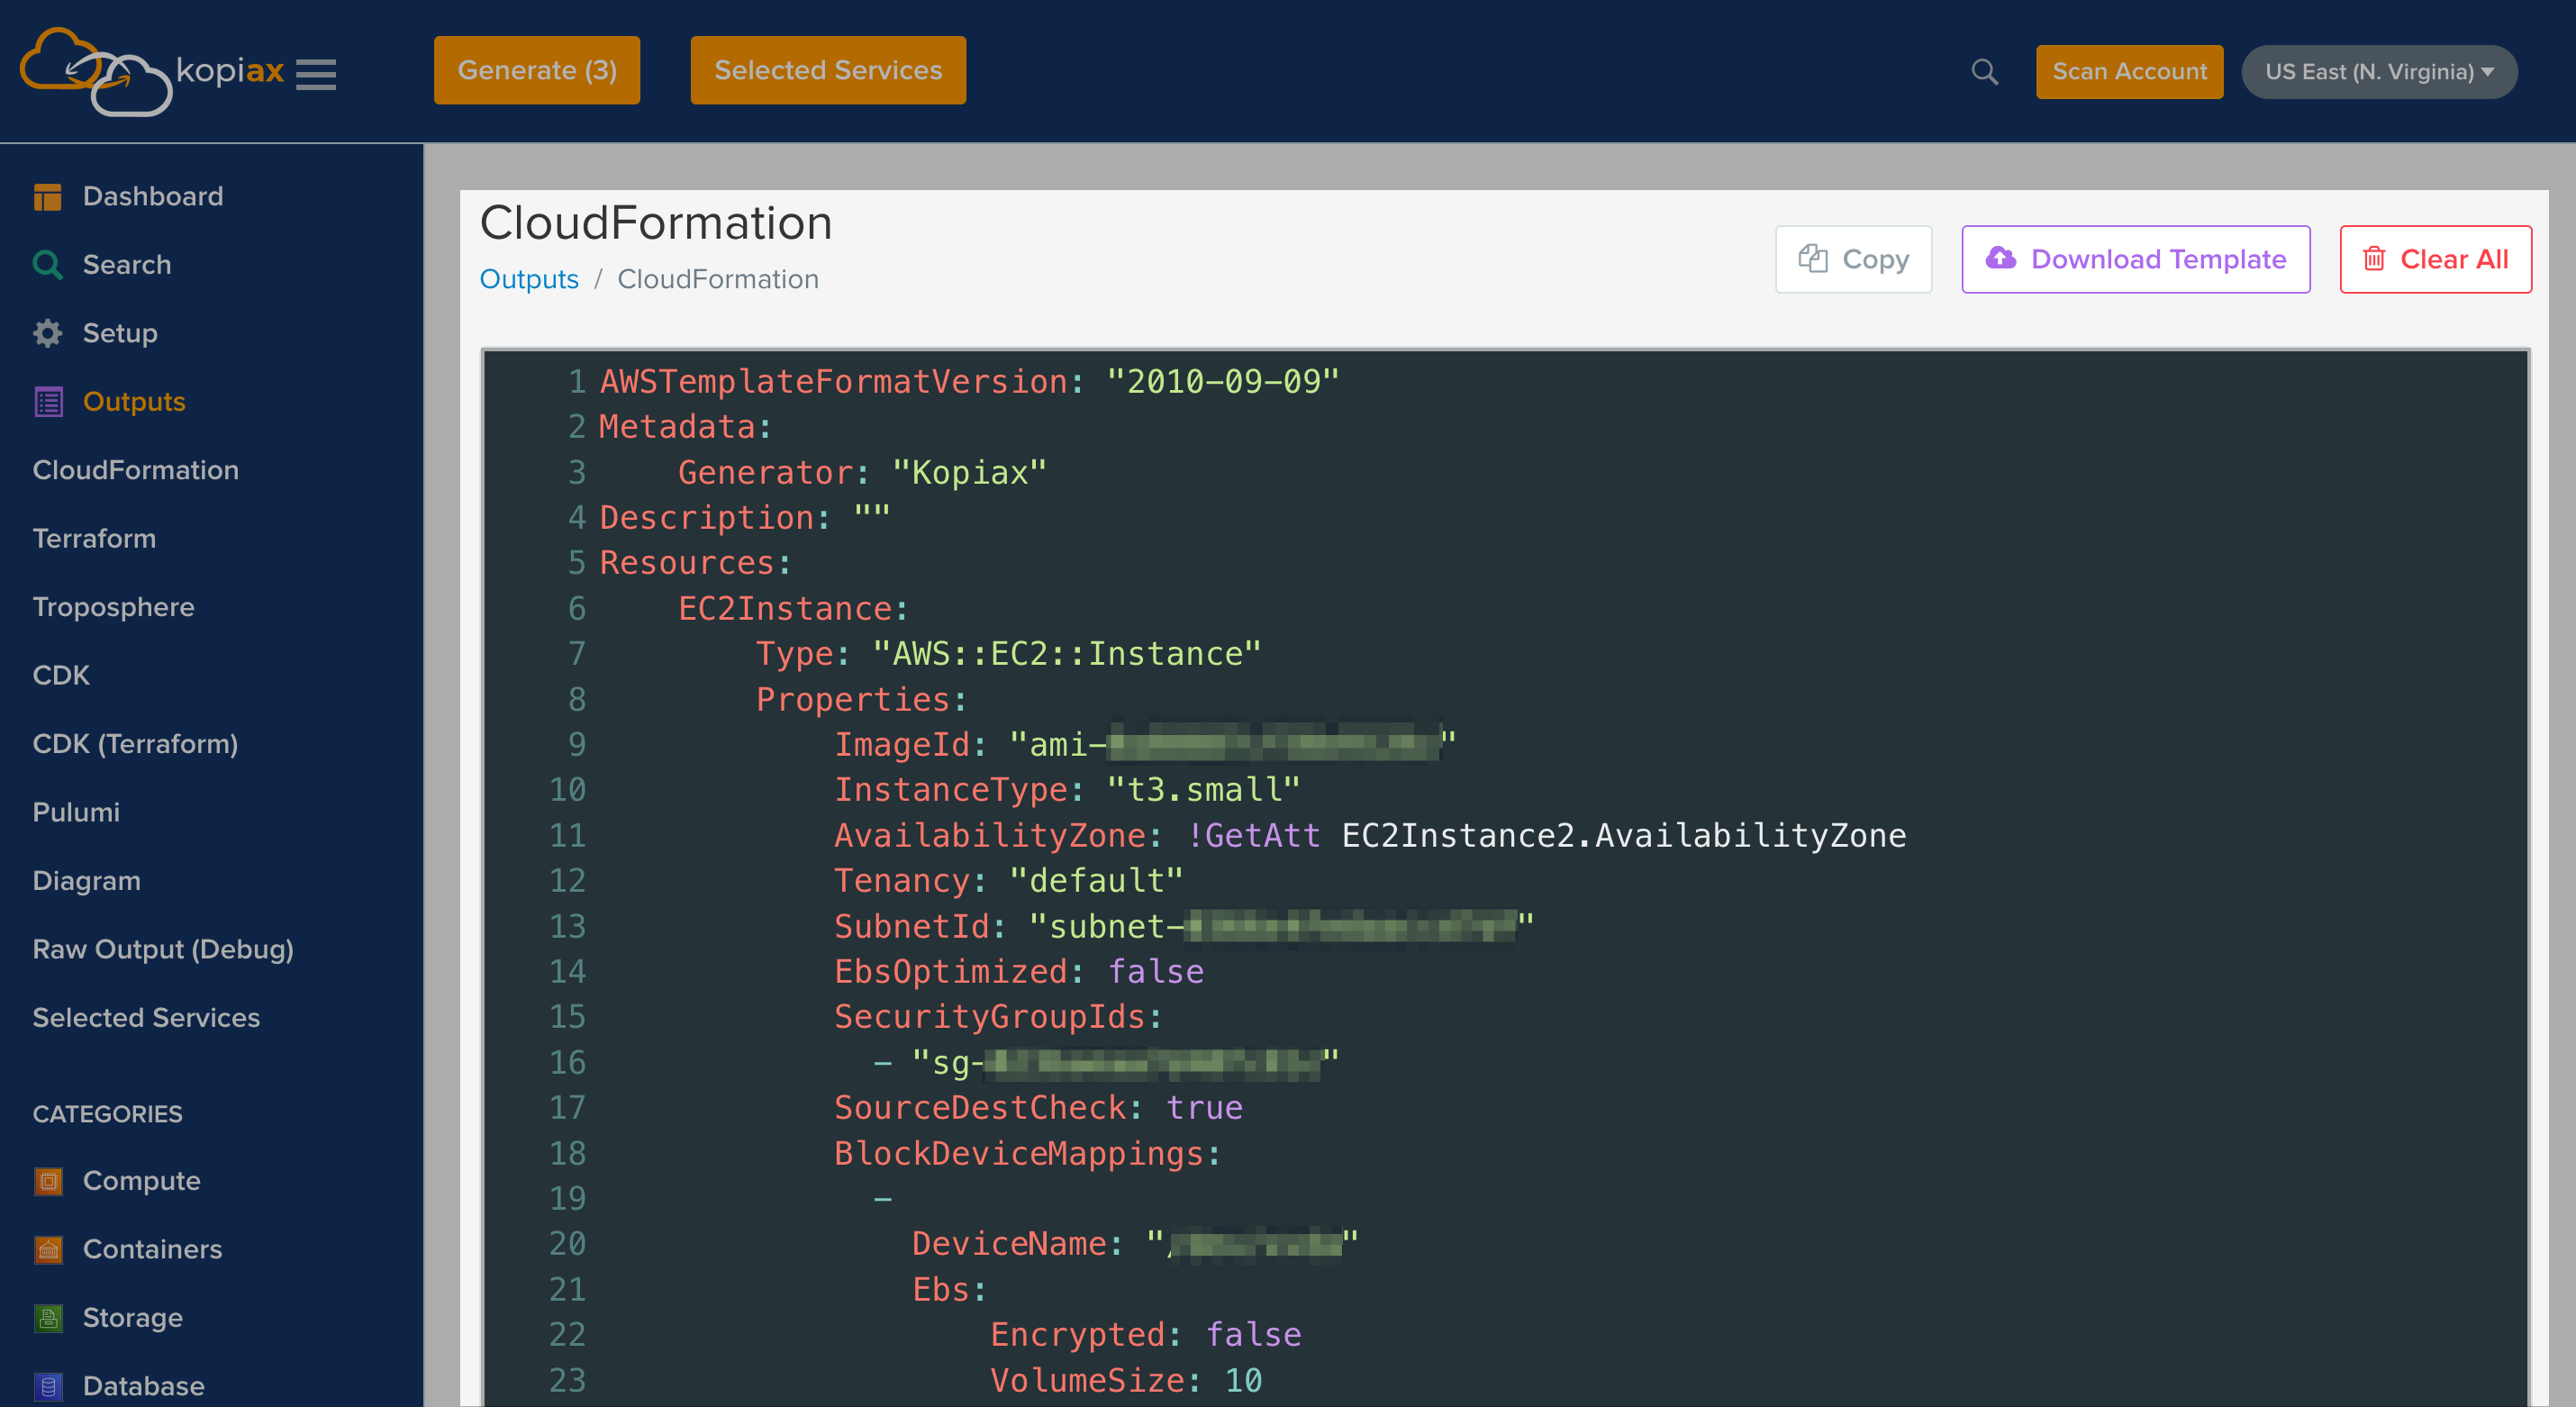Image resolution: width=2576 pixels, height=1407 pixels.
Task: Click the SourceDestCheck: true line
Action: coord(1038,1108)
